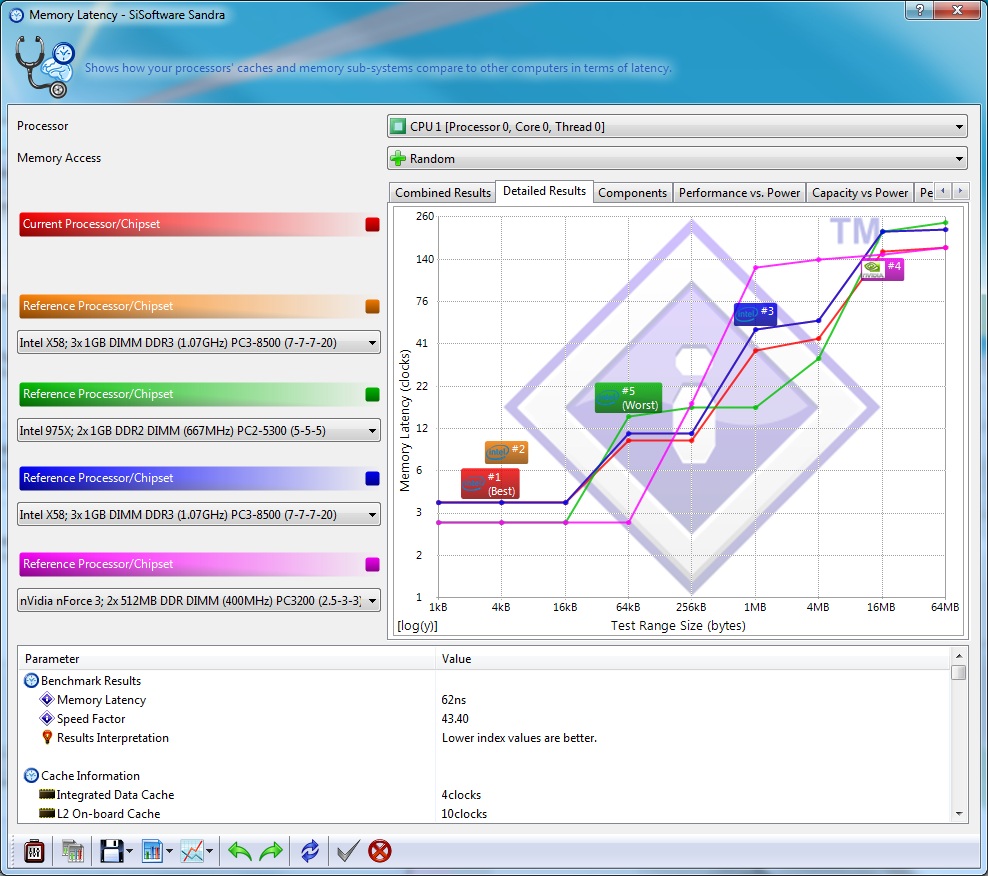Click the green back arrow

pos(239,851)
